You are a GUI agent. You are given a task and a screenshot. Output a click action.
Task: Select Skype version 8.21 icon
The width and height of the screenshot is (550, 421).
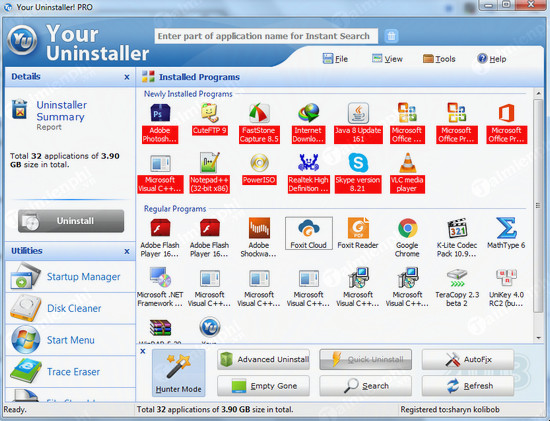(x=358, y=163)
